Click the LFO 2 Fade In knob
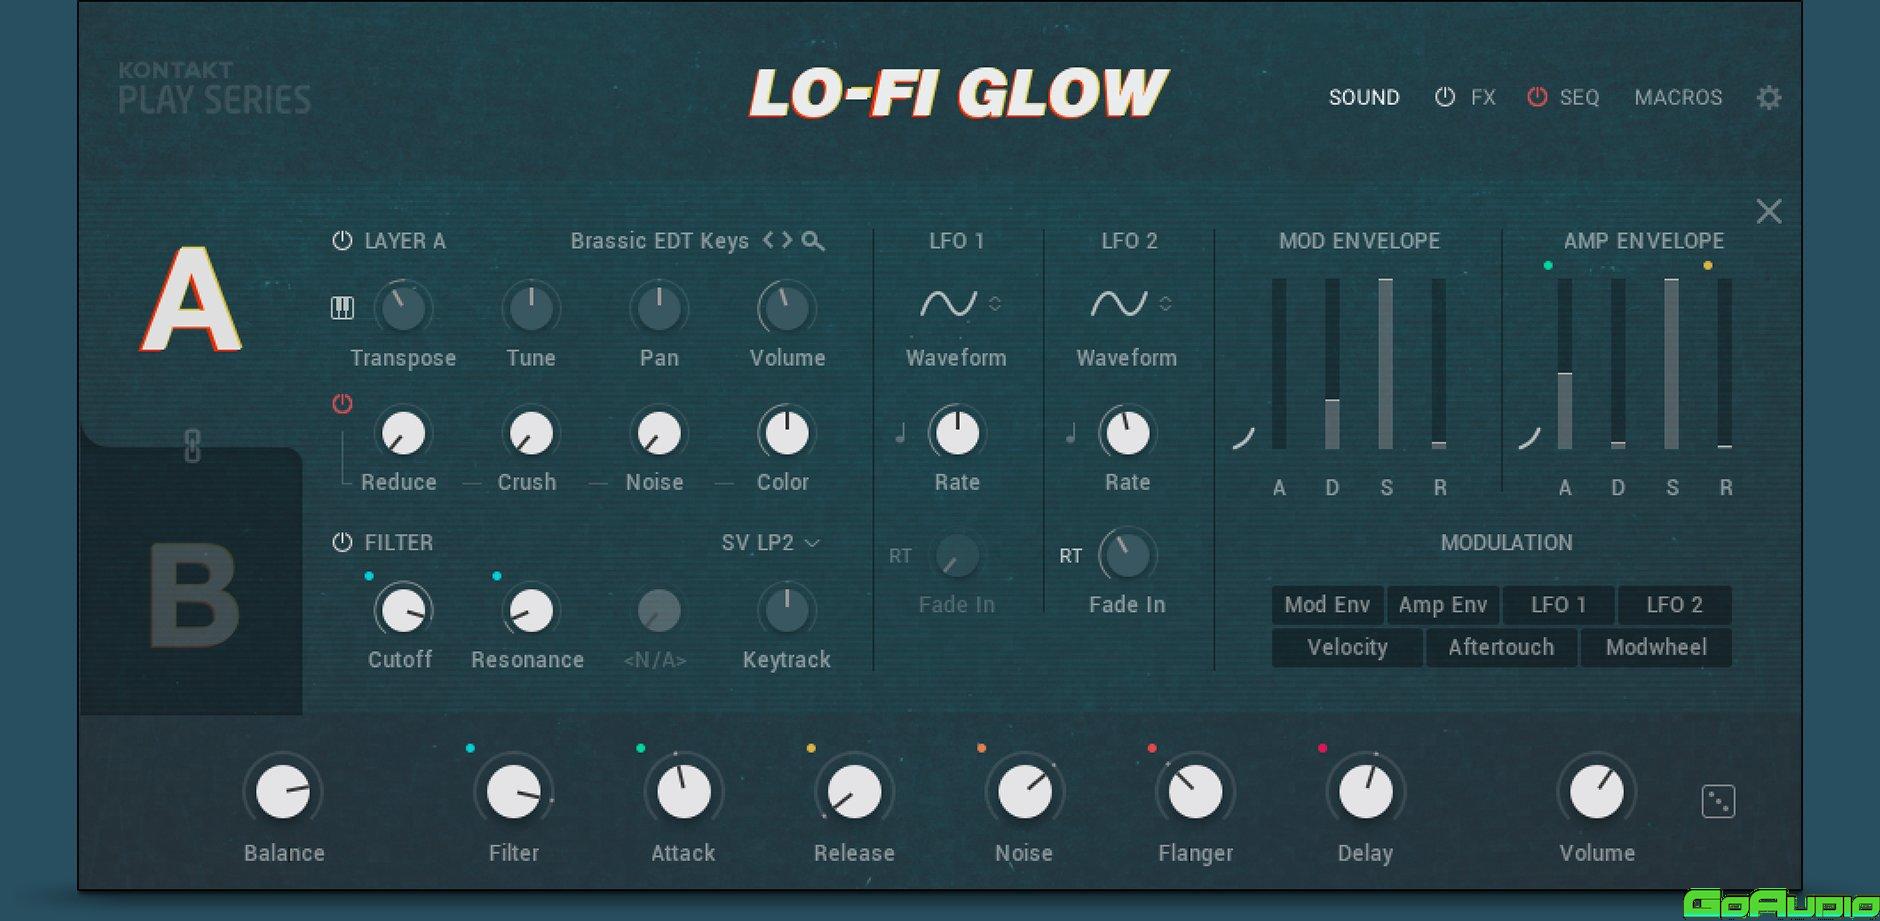This screenshot has width=1880, height=921. pos(1127,556)
